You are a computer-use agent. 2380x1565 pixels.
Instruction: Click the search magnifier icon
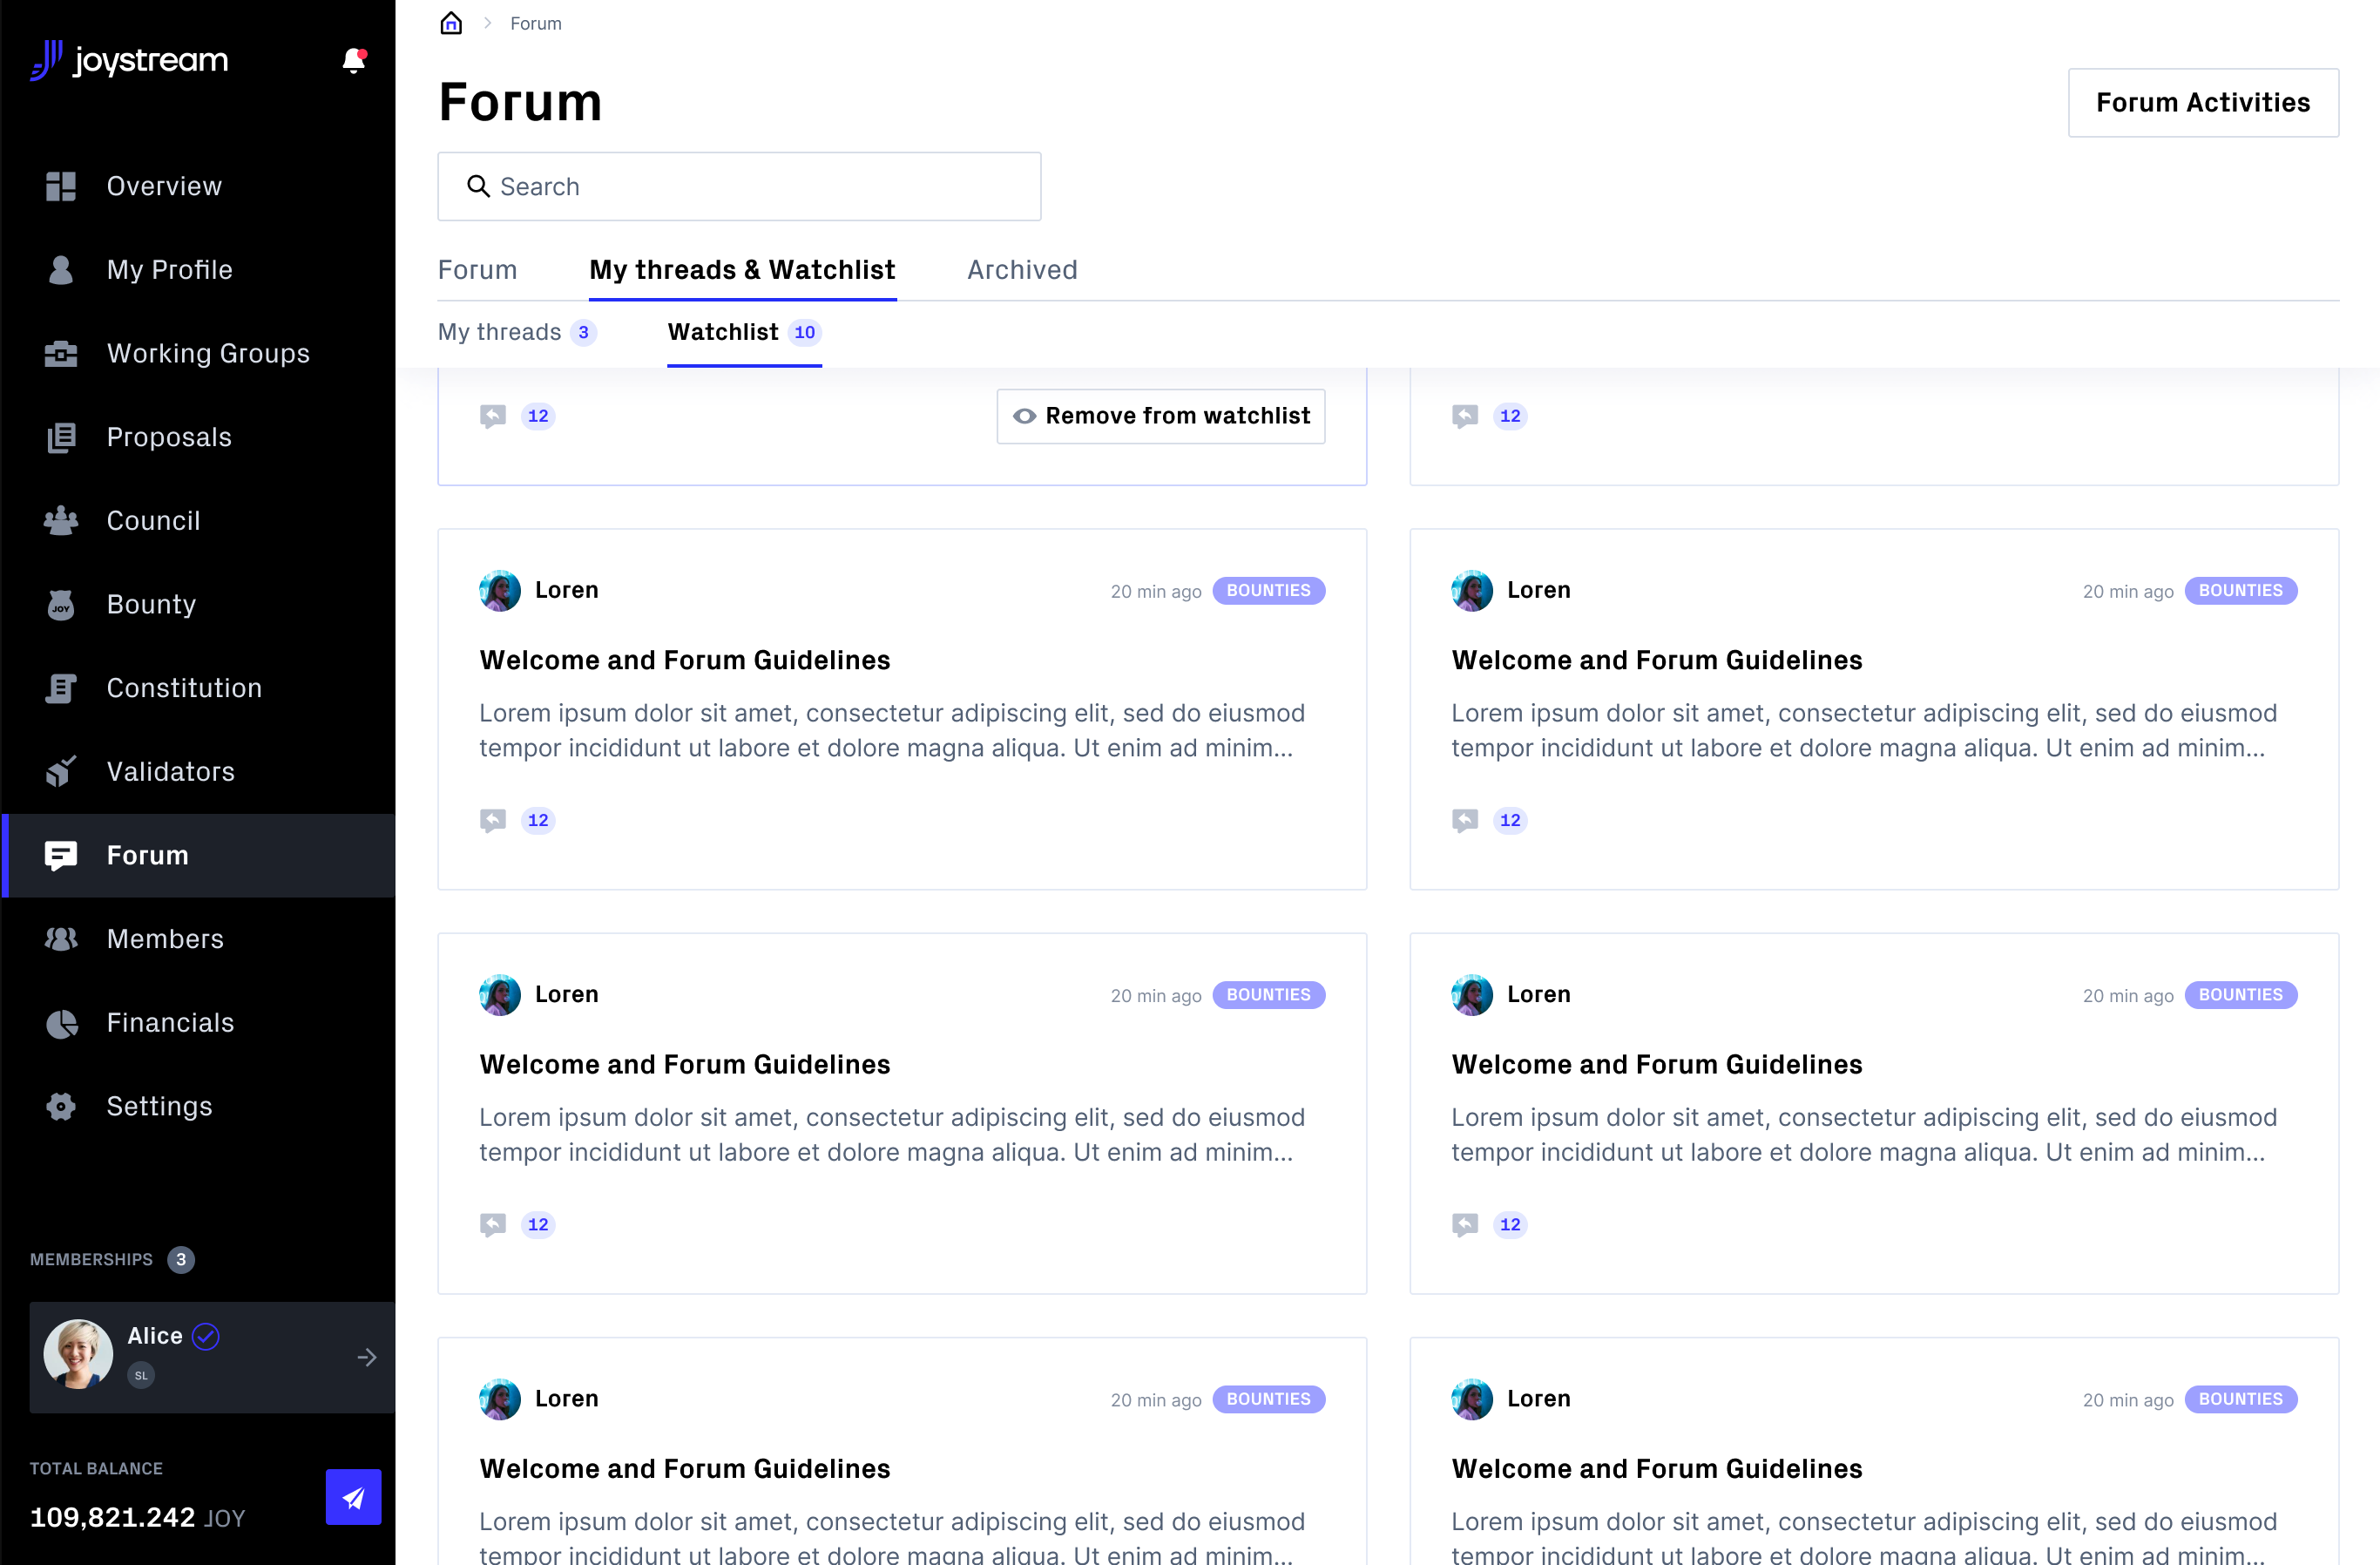click(x=478, y=186)
